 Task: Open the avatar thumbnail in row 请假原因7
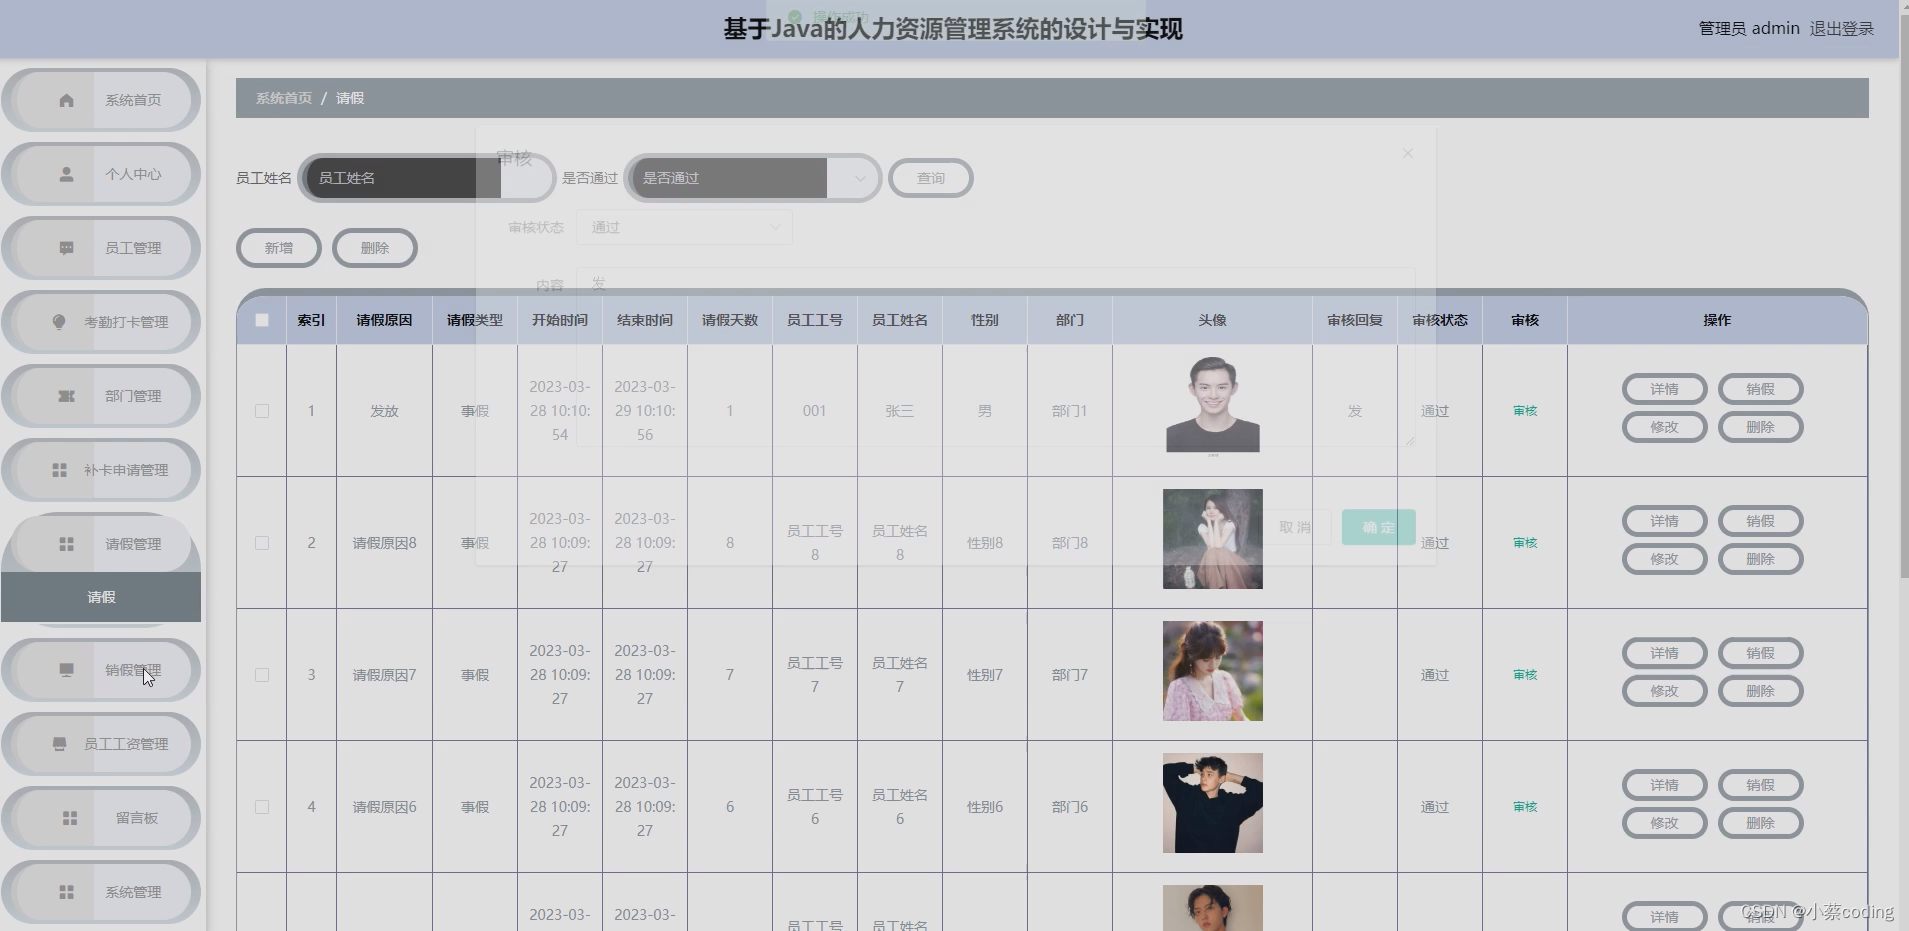[1213, 671]
